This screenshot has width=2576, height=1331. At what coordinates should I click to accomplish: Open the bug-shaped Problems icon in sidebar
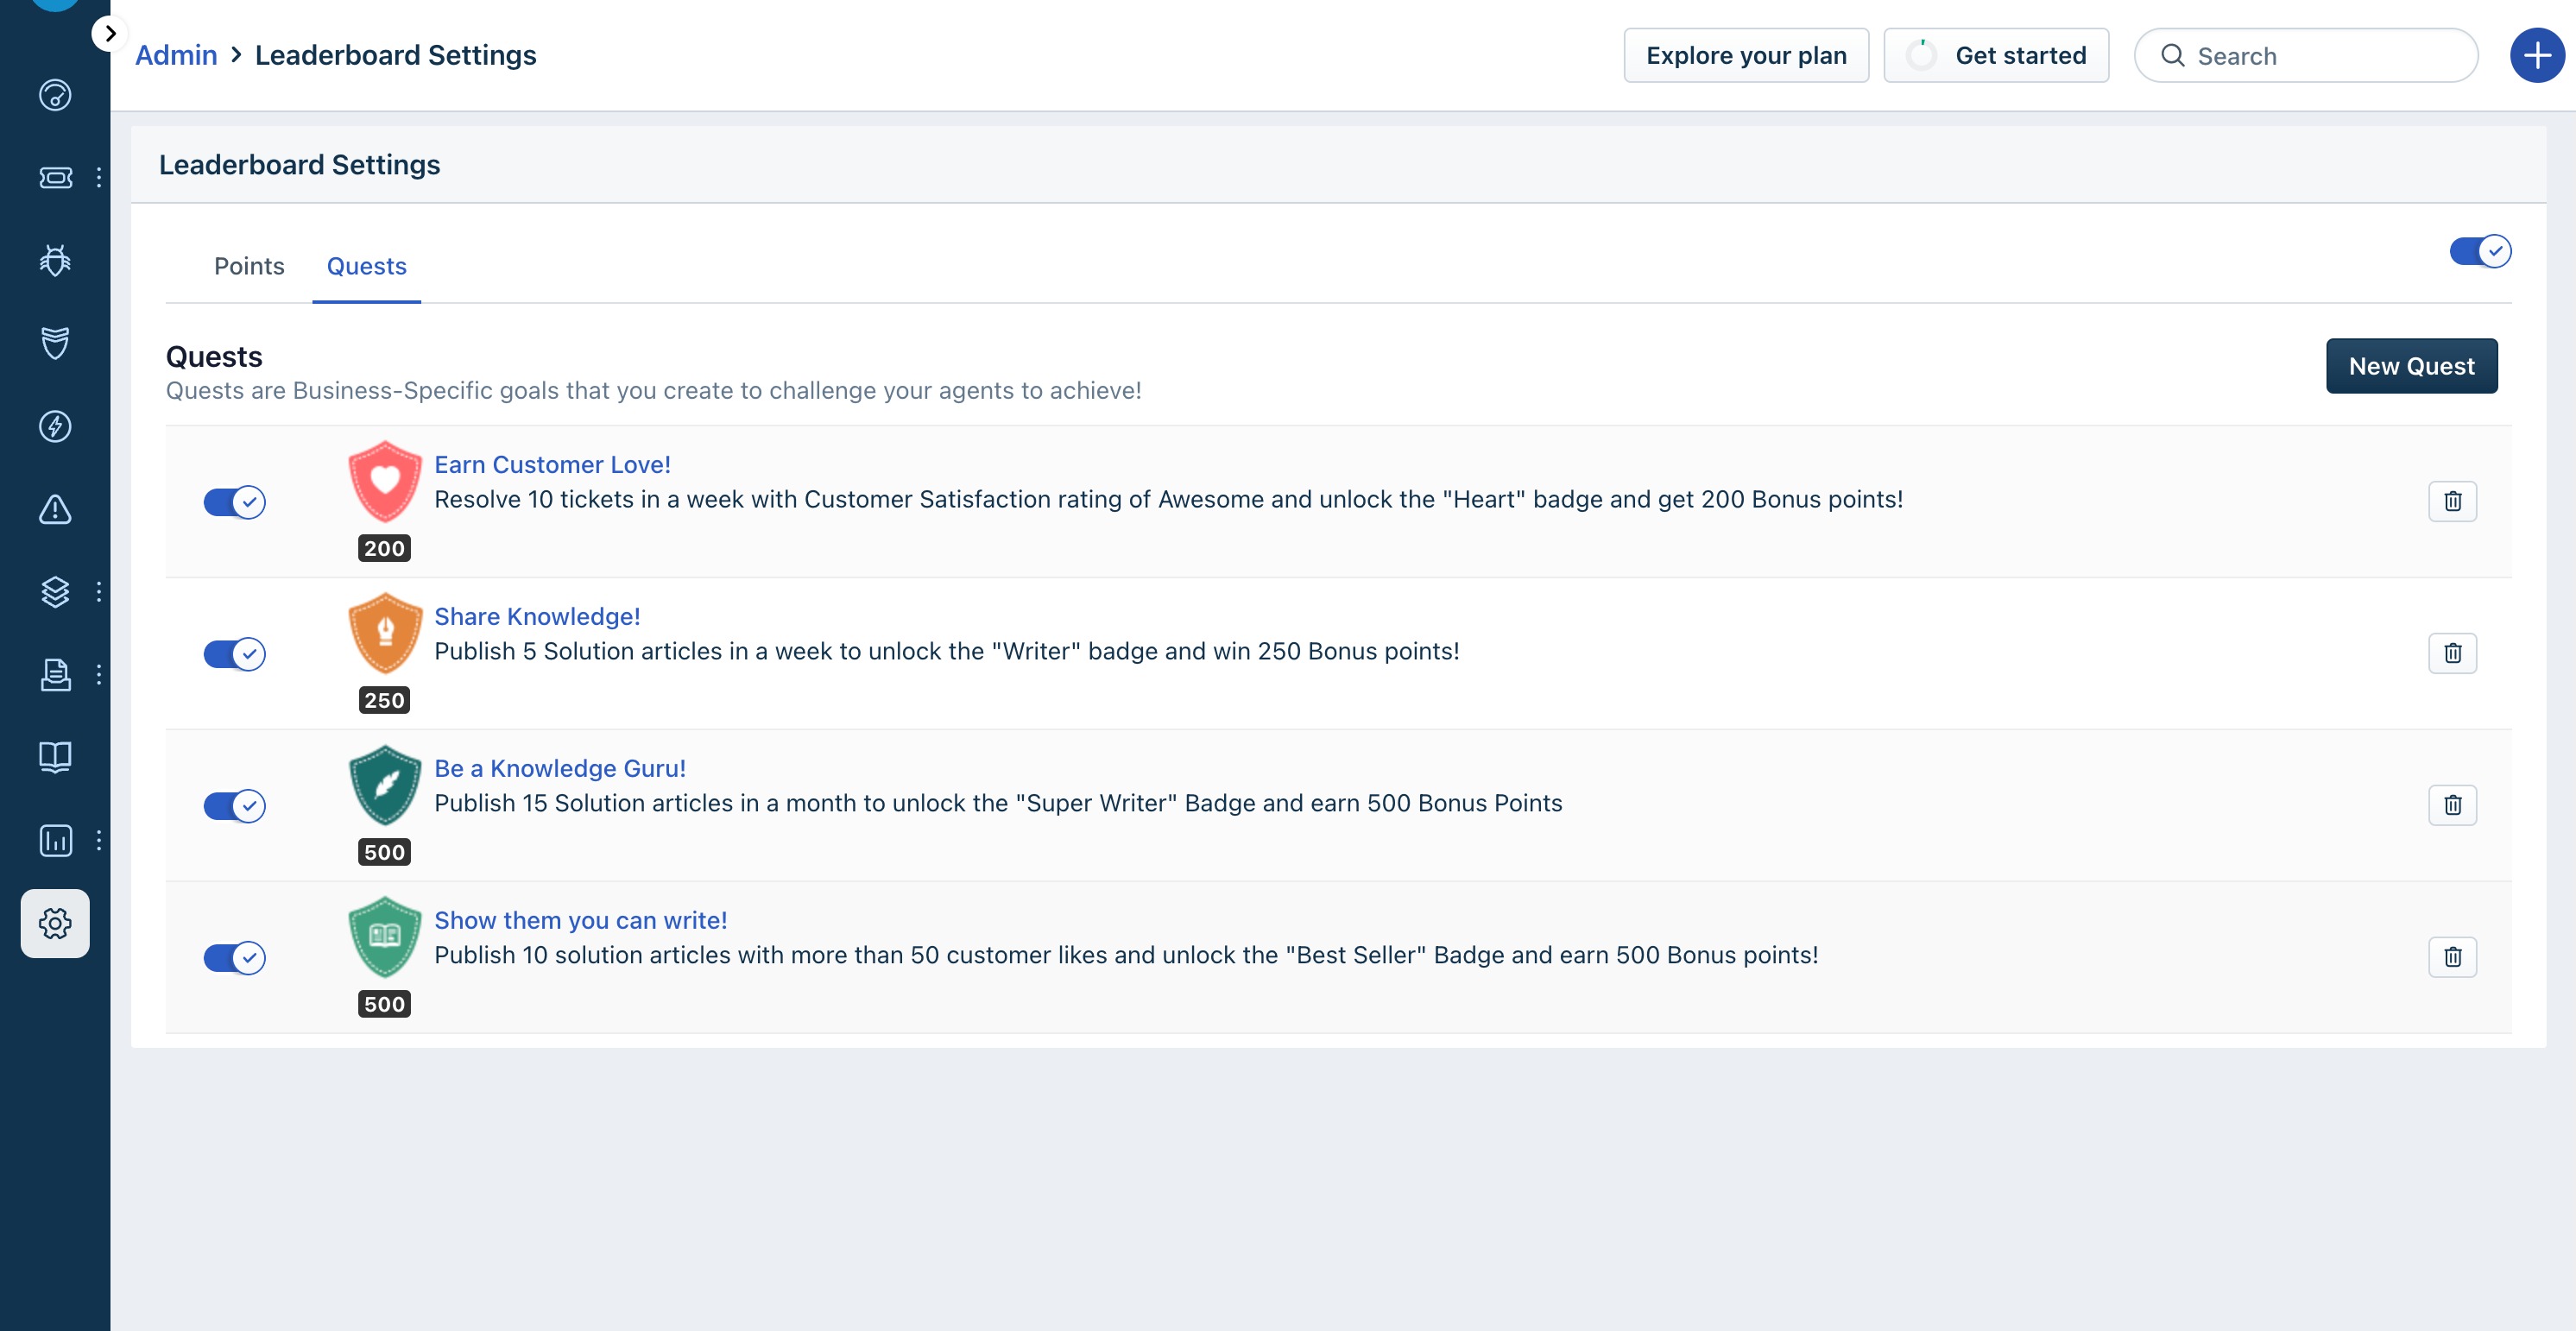click(55, 261)
